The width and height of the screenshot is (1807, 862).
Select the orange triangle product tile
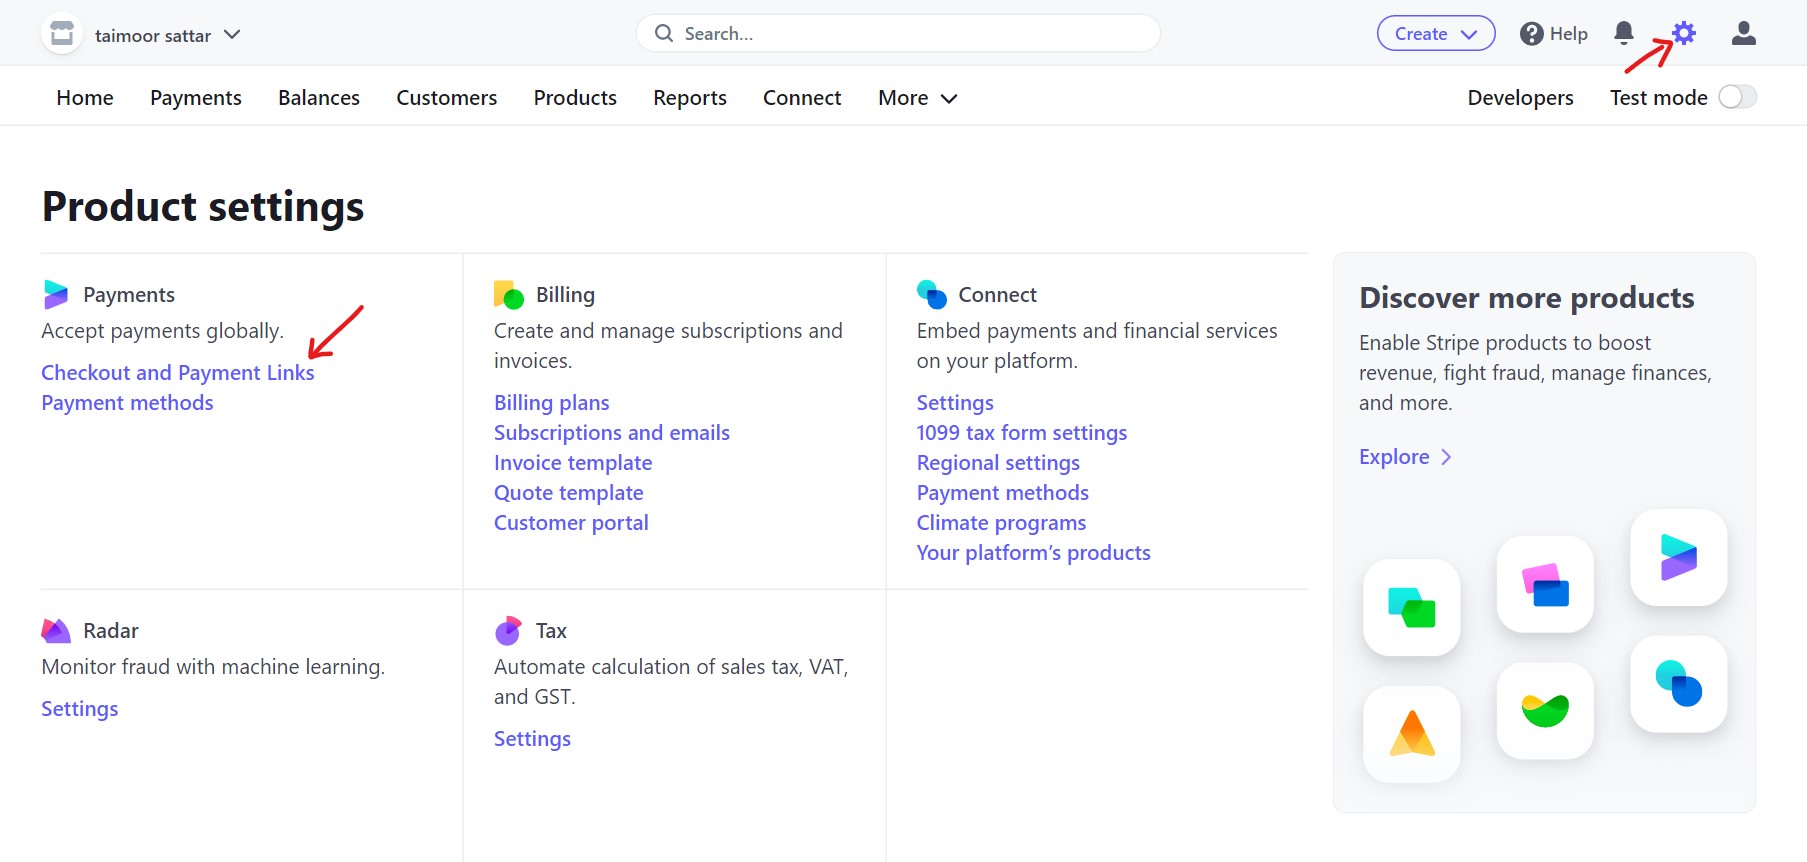[1412, 734]
